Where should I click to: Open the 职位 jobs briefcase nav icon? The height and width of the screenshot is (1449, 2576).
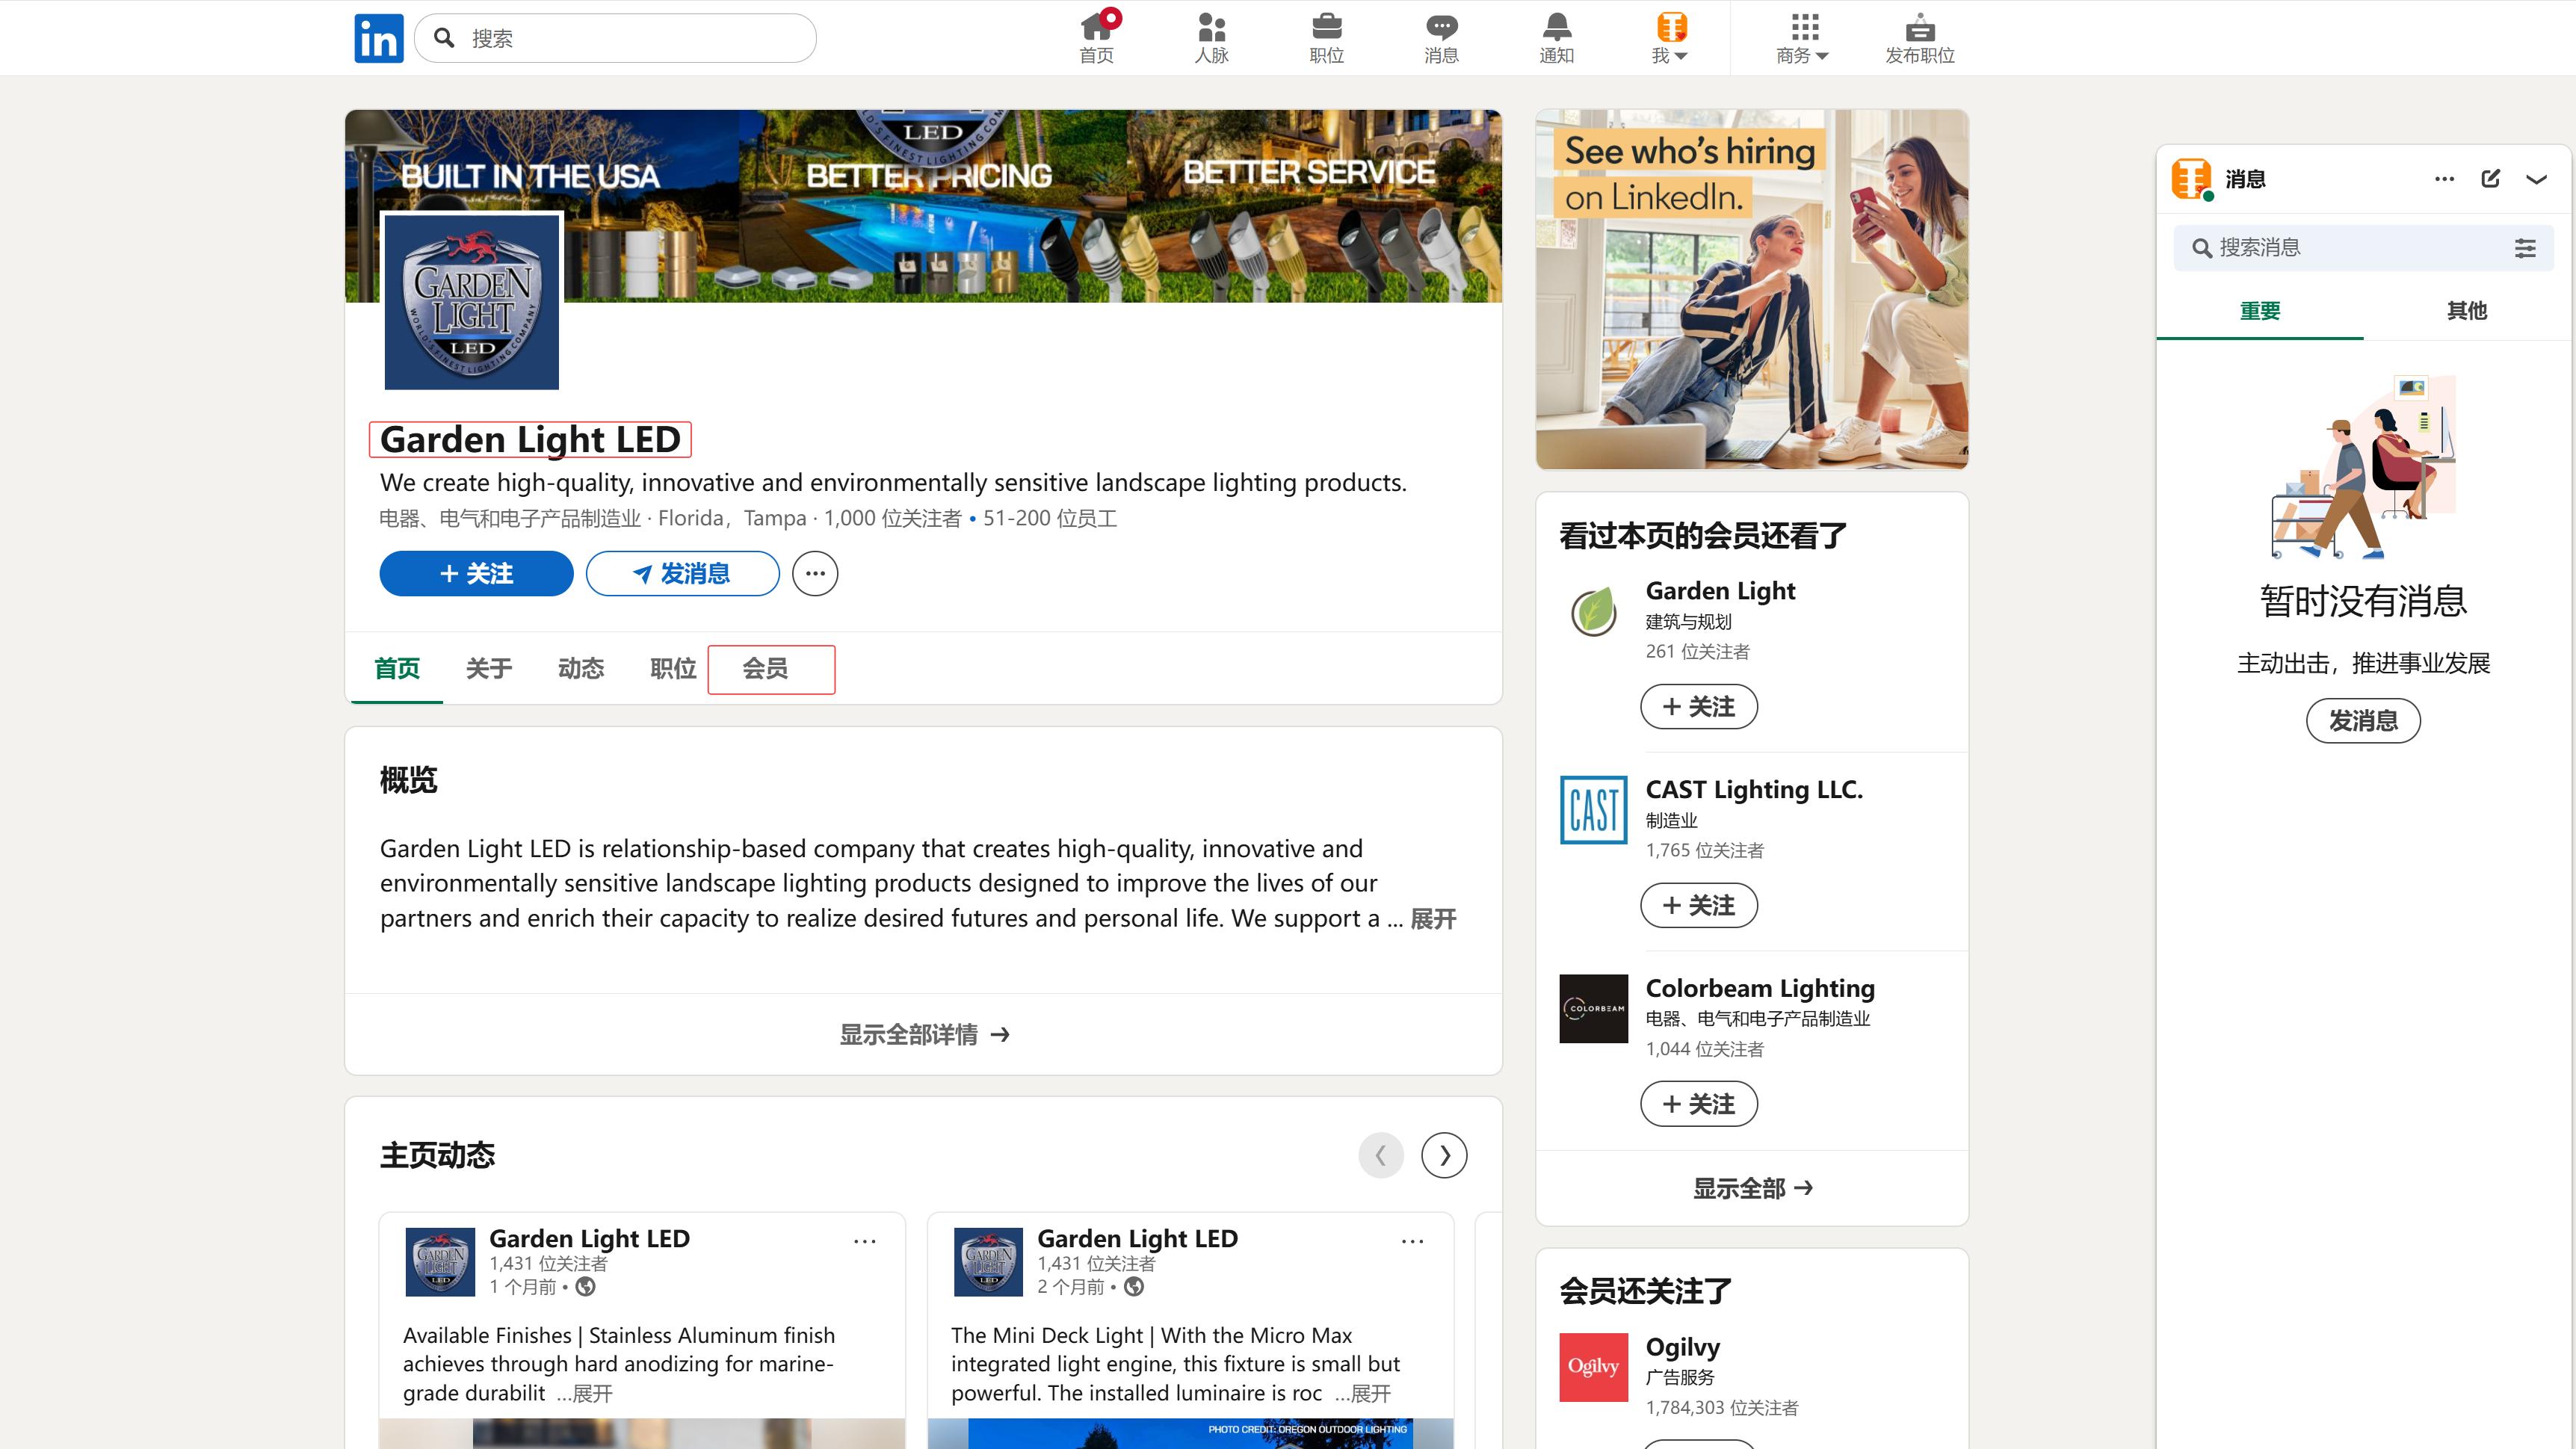pos(1327,38)
